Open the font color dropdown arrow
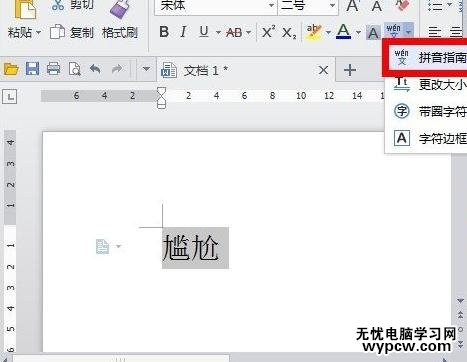467x362 pixels. pyautogui.click(x=358, y=33)
